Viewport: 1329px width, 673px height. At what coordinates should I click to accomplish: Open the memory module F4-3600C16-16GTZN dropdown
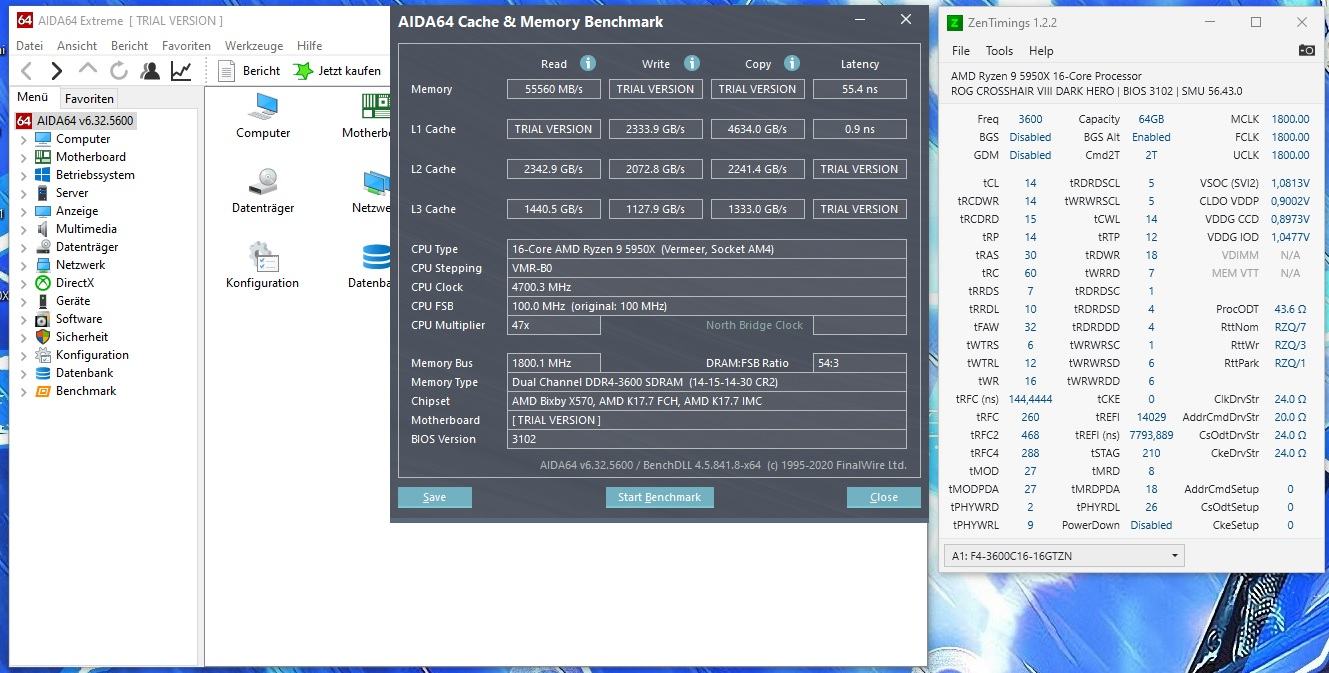[1064, 555]
